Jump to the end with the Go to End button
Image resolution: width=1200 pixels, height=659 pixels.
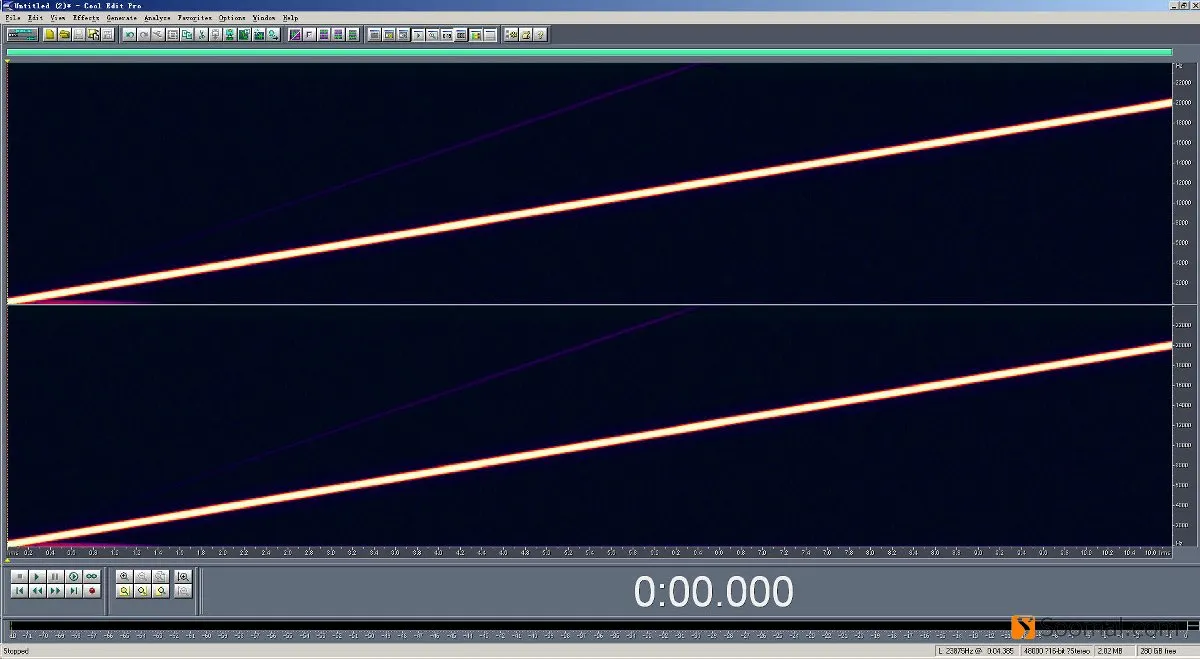[73, 591]
